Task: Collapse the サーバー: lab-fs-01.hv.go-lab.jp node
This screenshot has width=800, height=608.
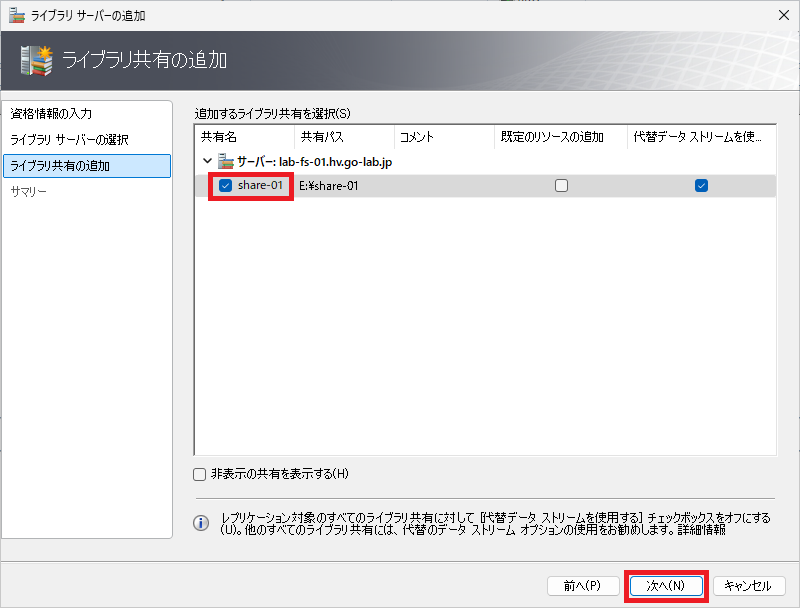Action: point(207,161)
